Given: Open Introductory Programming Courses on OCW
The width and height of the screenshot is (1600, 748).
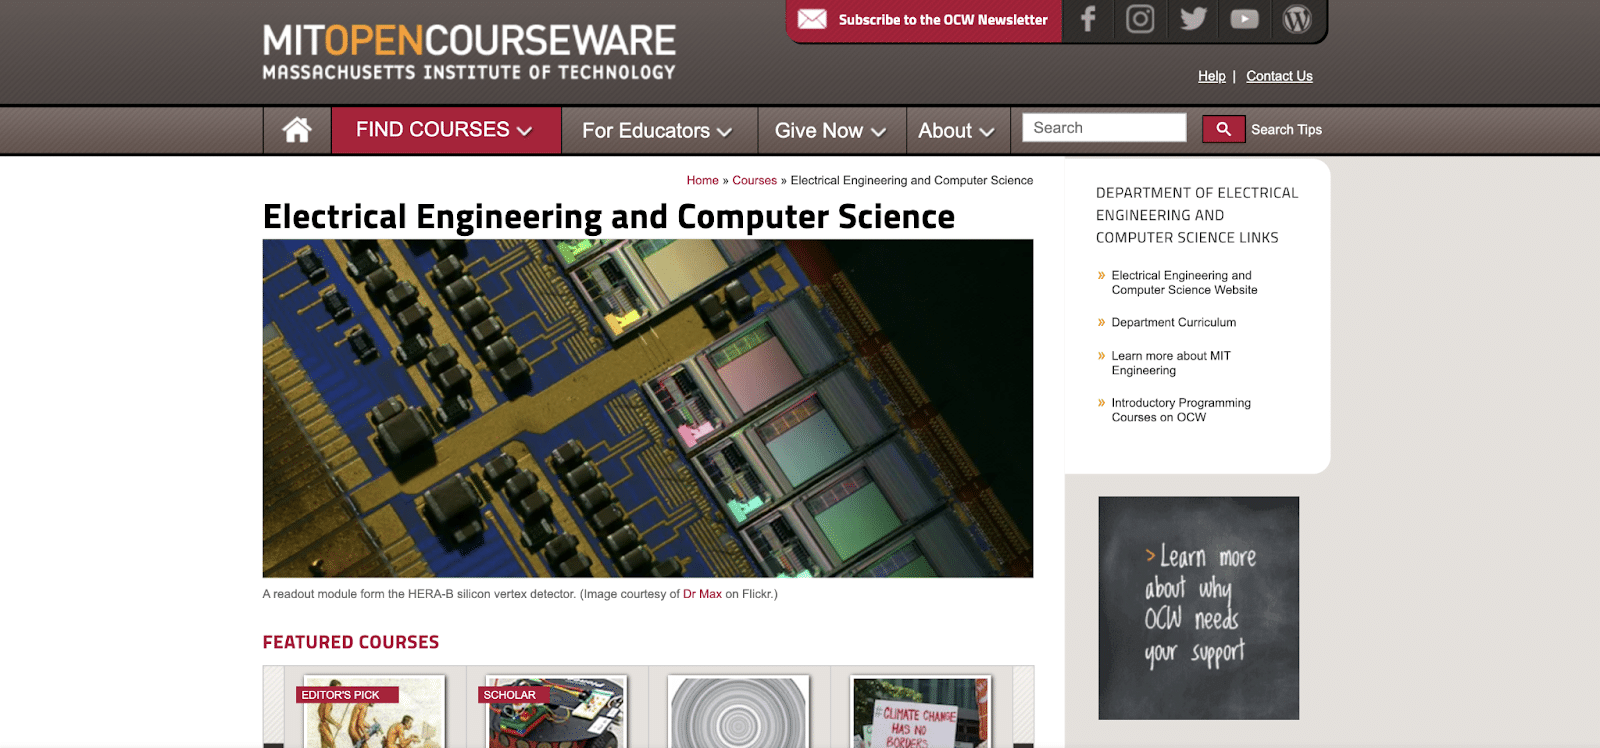Looking at the screenshot, I should (1181, 410).
